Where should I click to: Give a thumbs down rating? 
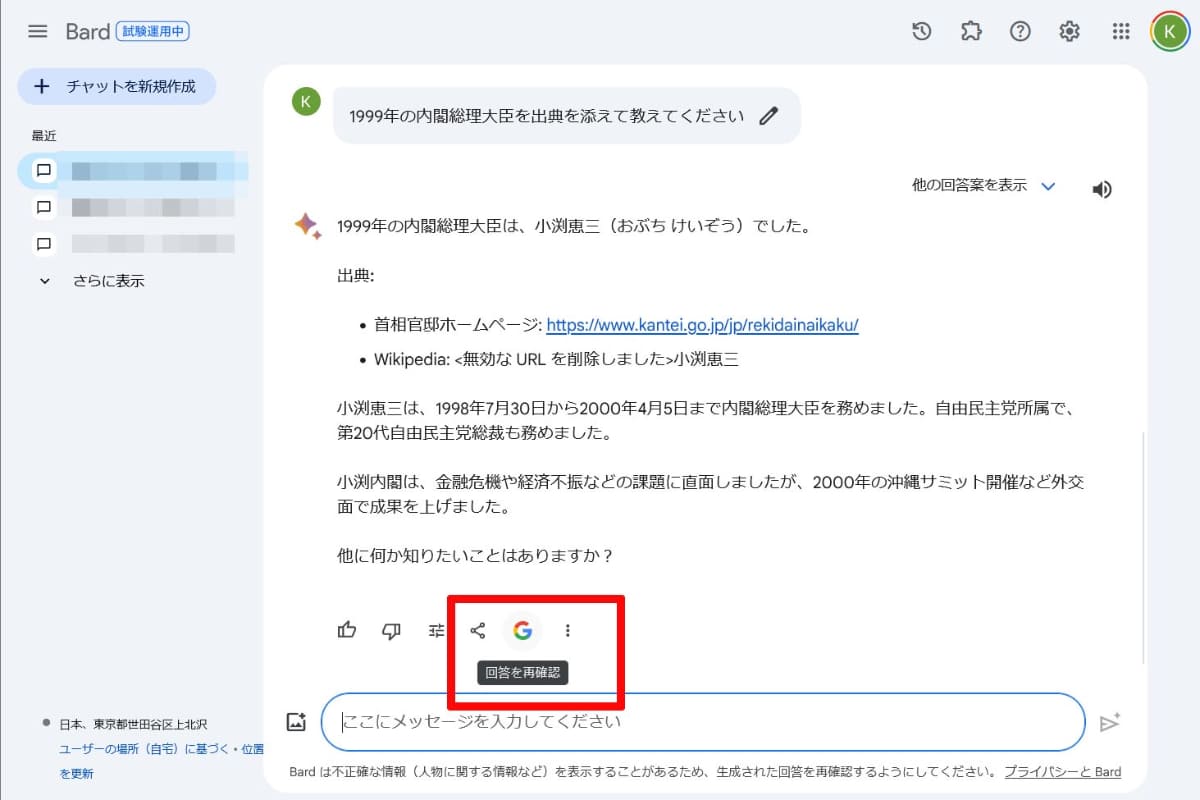pyautogui.click(x=391, y=631)
